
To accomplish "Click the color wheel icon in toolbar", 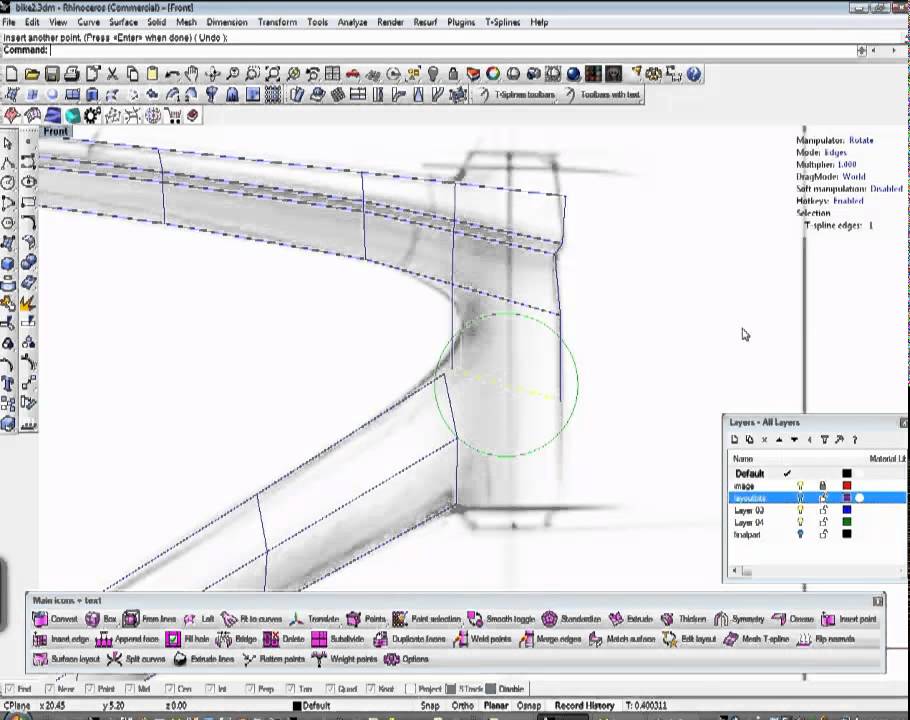I will coord(493,74).
